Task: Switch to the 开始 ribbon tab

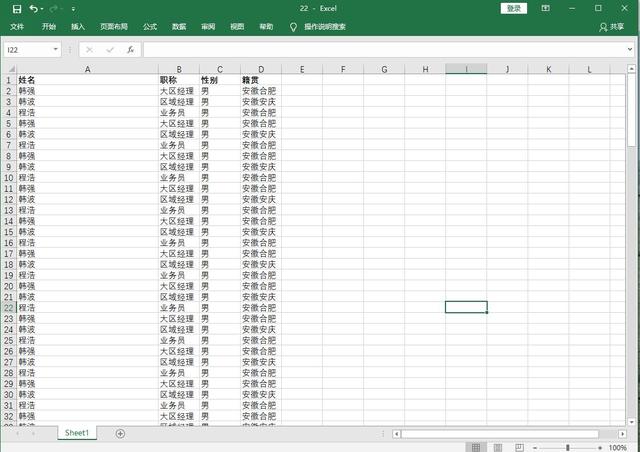Action: [49, 27]
